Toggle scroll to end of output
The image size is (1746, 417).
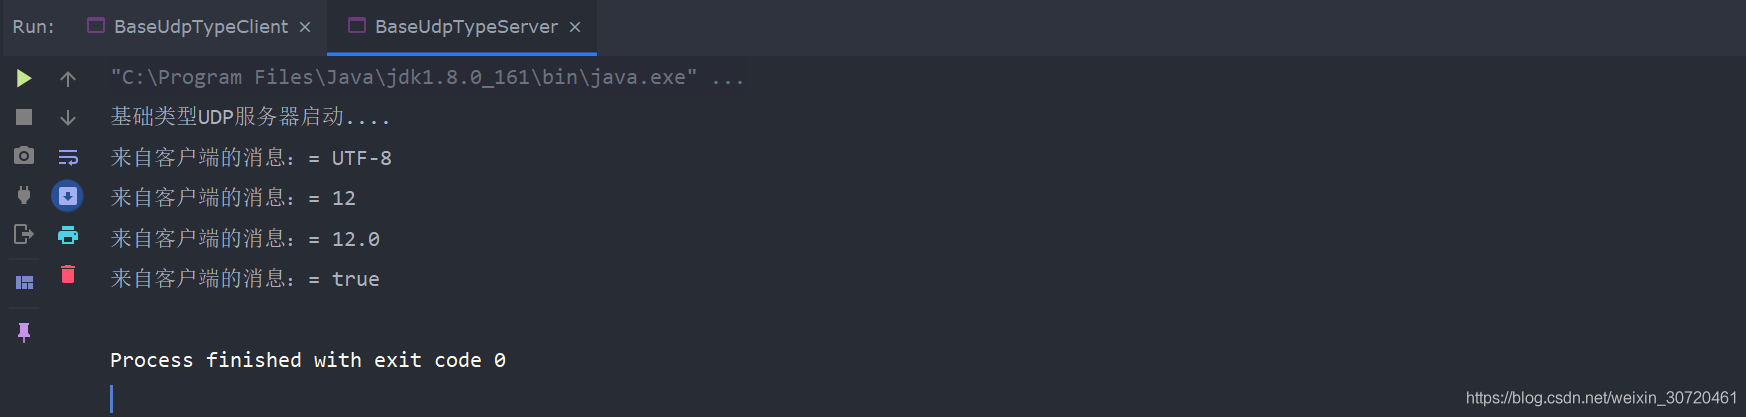pyautogui.click(x=67, y=196)
